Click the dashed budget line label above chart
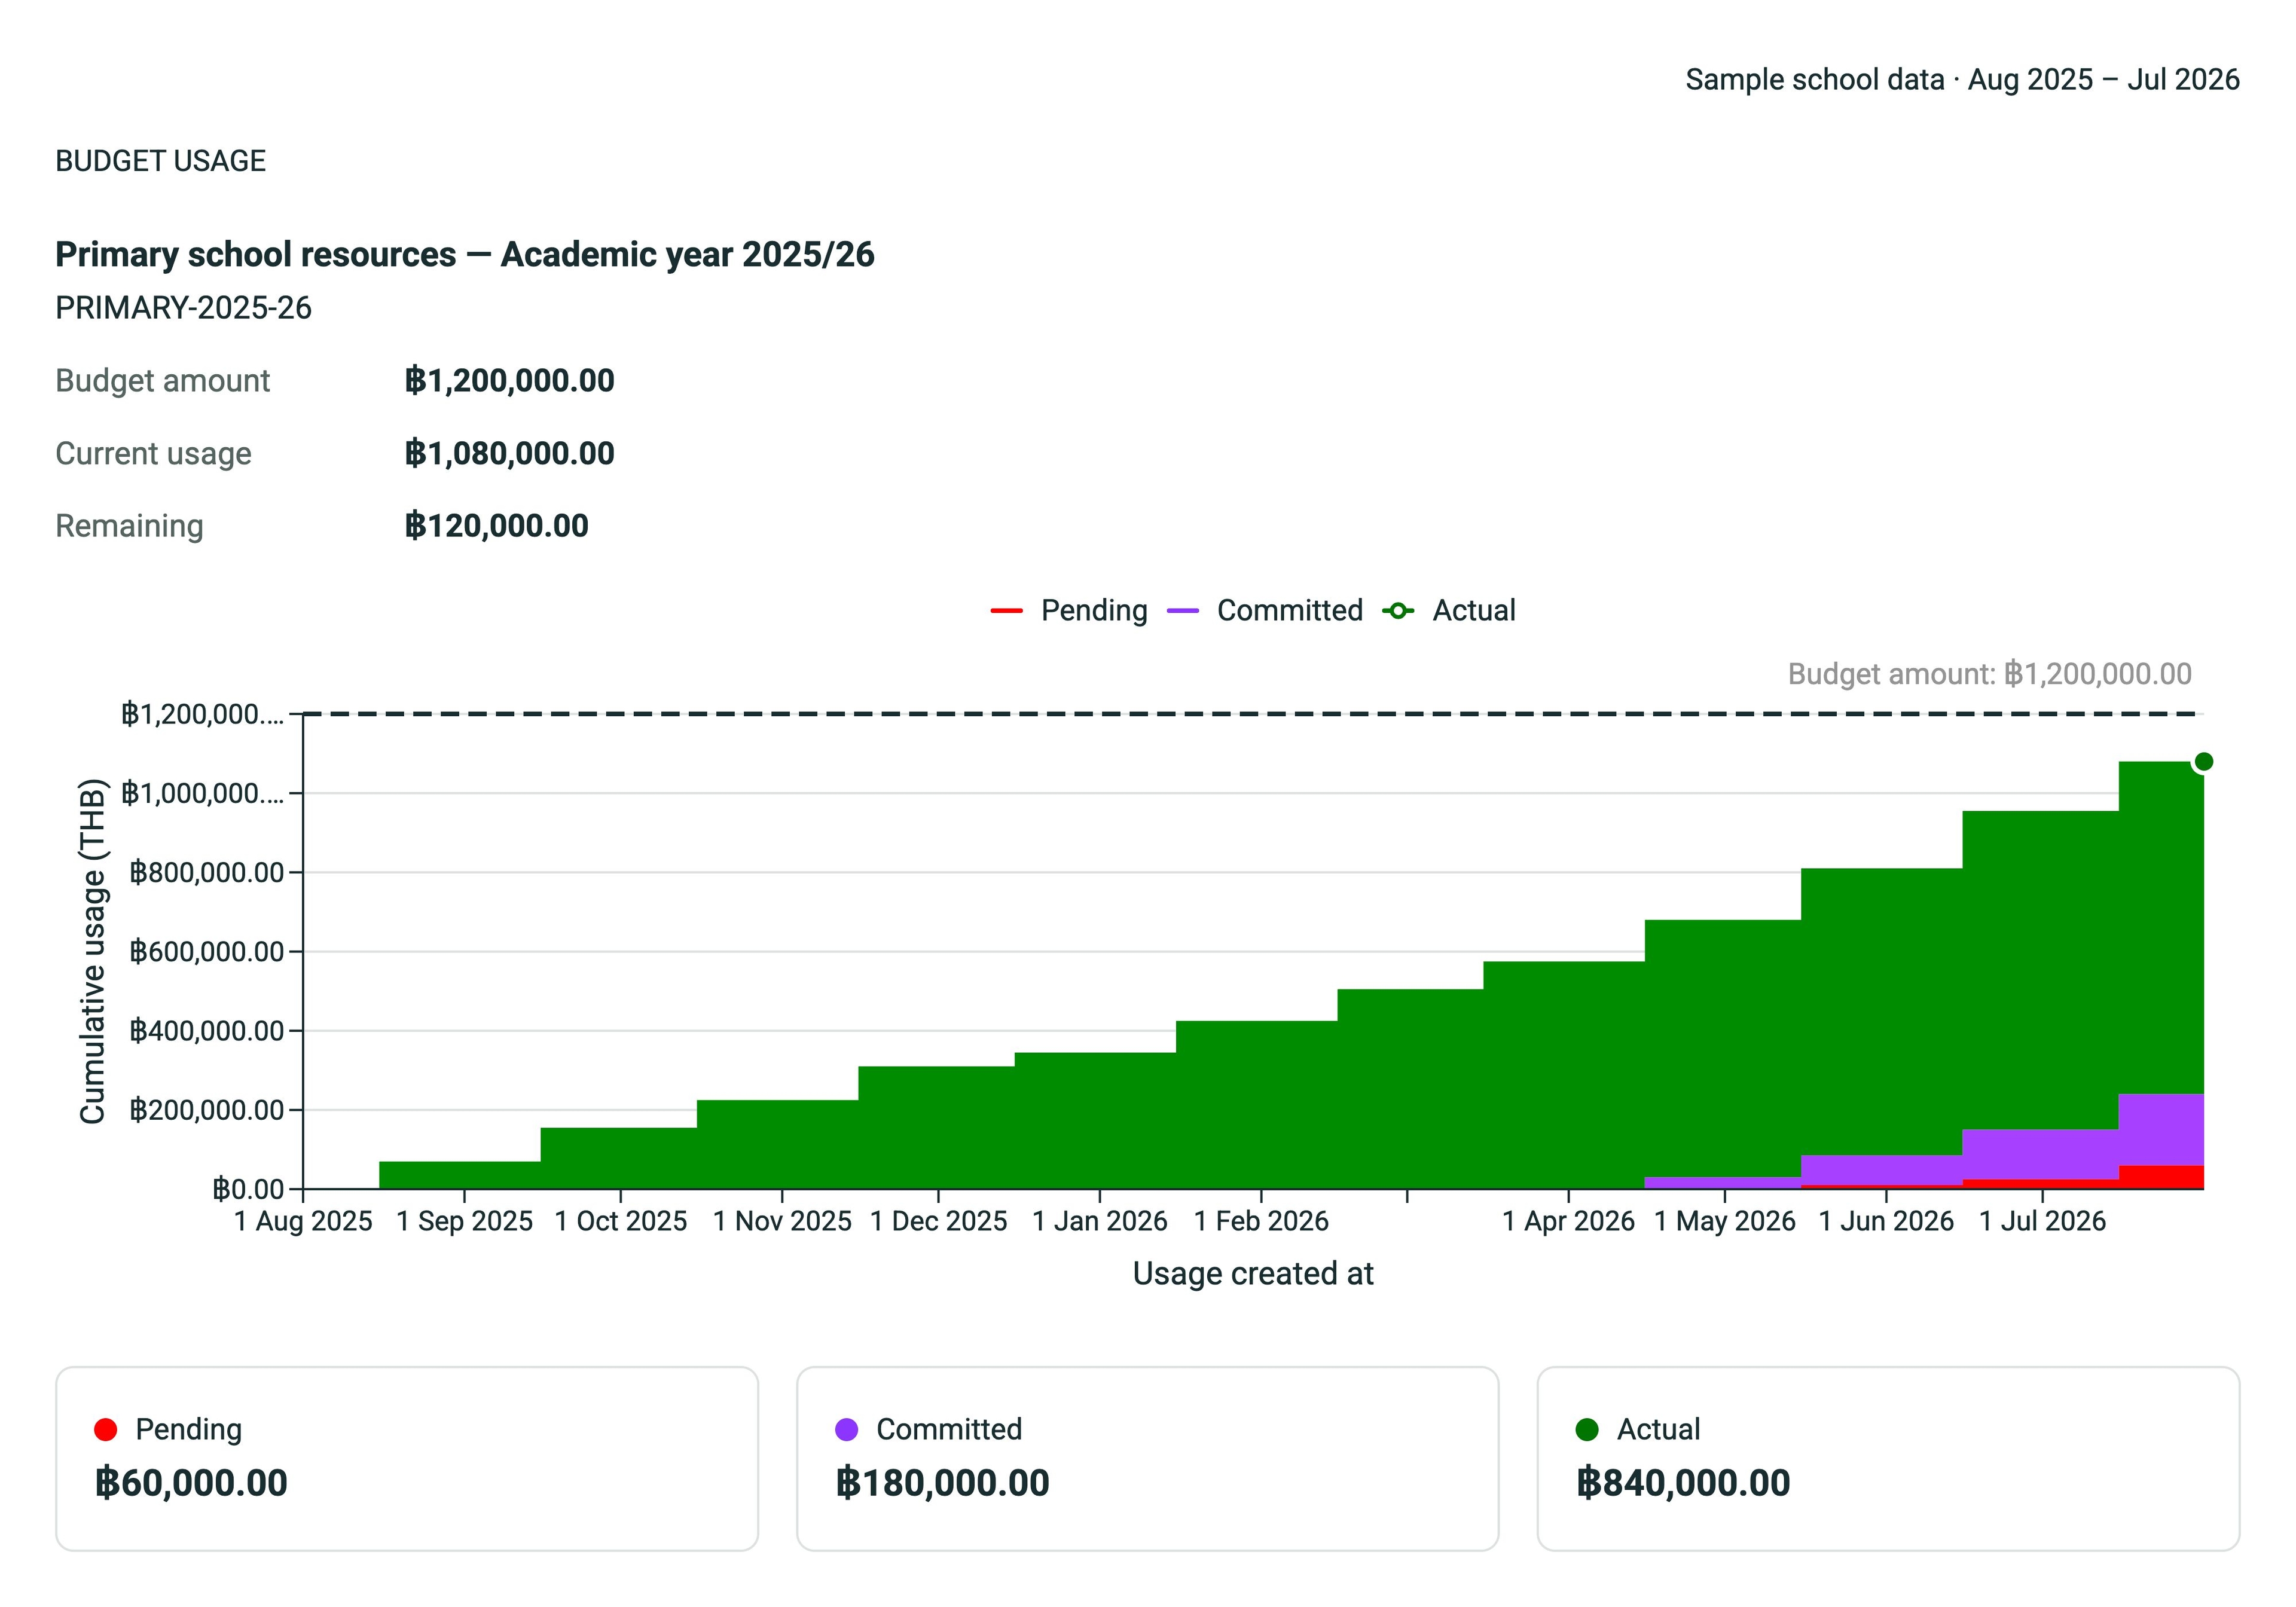This screenshot has width=2296, height=1607. [x=1989, y=674]
